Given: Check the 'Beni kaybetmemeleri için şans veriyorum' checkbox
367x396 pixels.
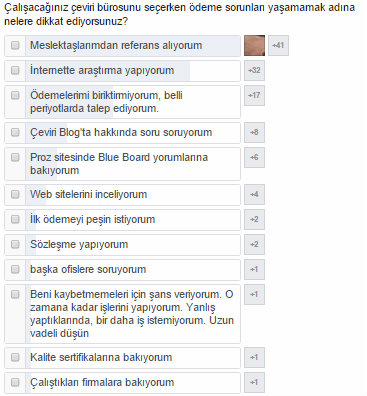Looking at the screenshot, I should [15, 294].
